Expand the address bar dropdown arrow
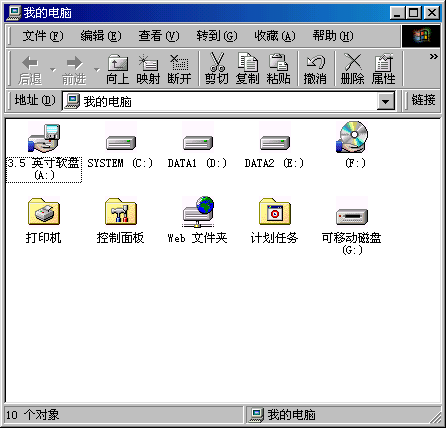 tap(386, 101)
